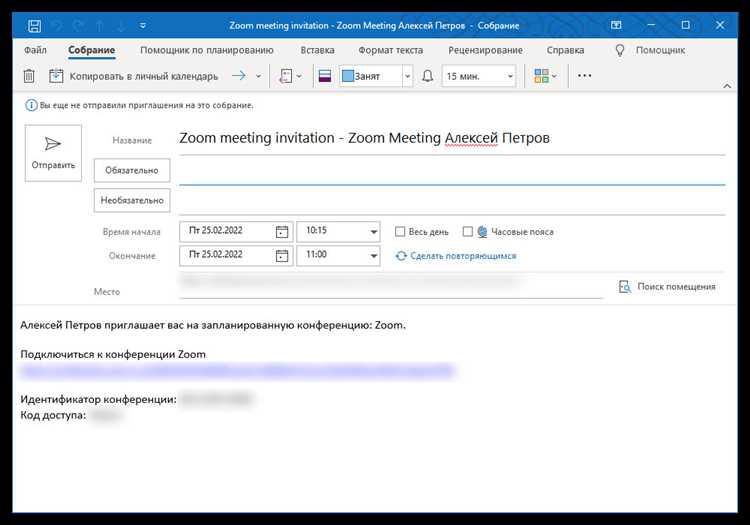Open the Рецензирование tab
Viewport: 750px width, 525px height.
tap(485, 50)
